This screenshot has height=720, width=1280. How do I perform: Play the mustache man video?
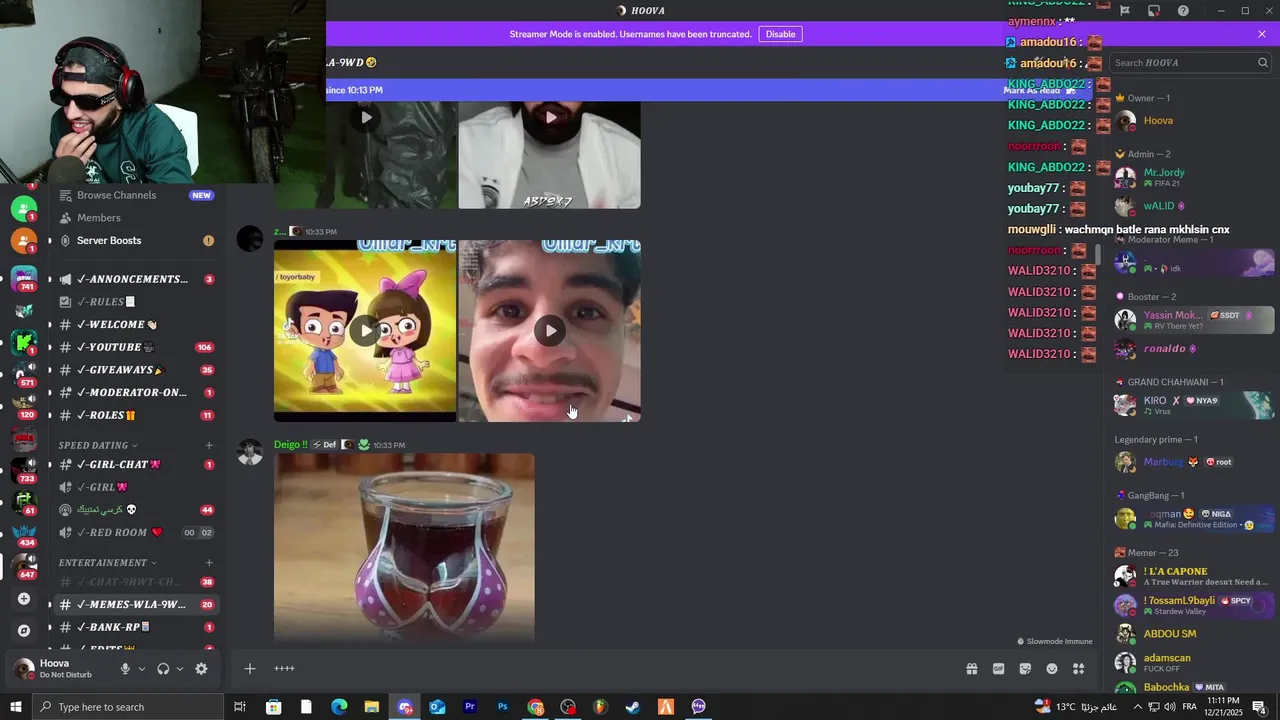tap(550, 331)
